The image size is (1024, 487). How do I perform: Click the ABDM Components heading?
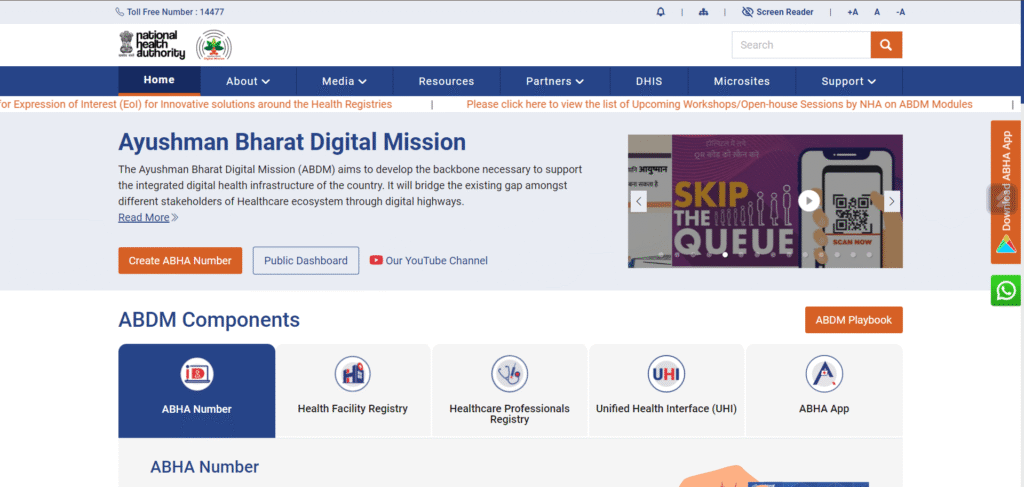pos(209,320)
